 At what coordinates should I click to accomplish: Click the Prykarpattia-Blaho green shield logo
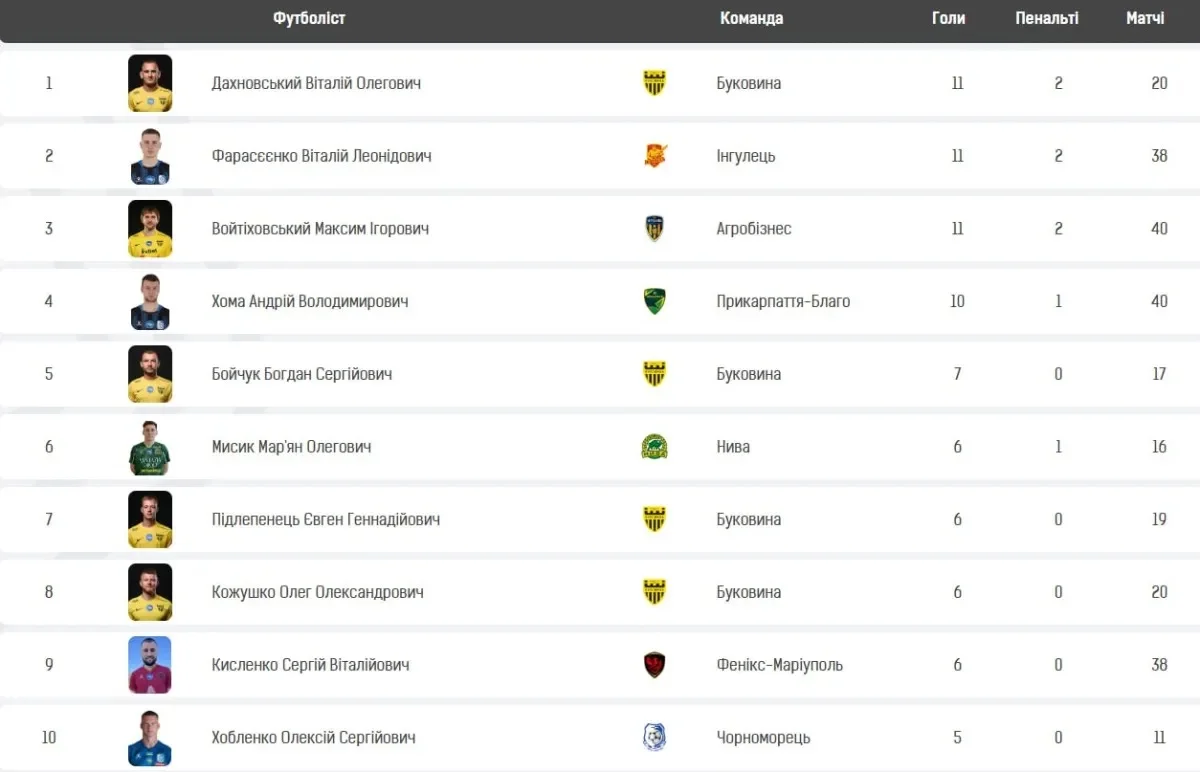pos(654,301)
